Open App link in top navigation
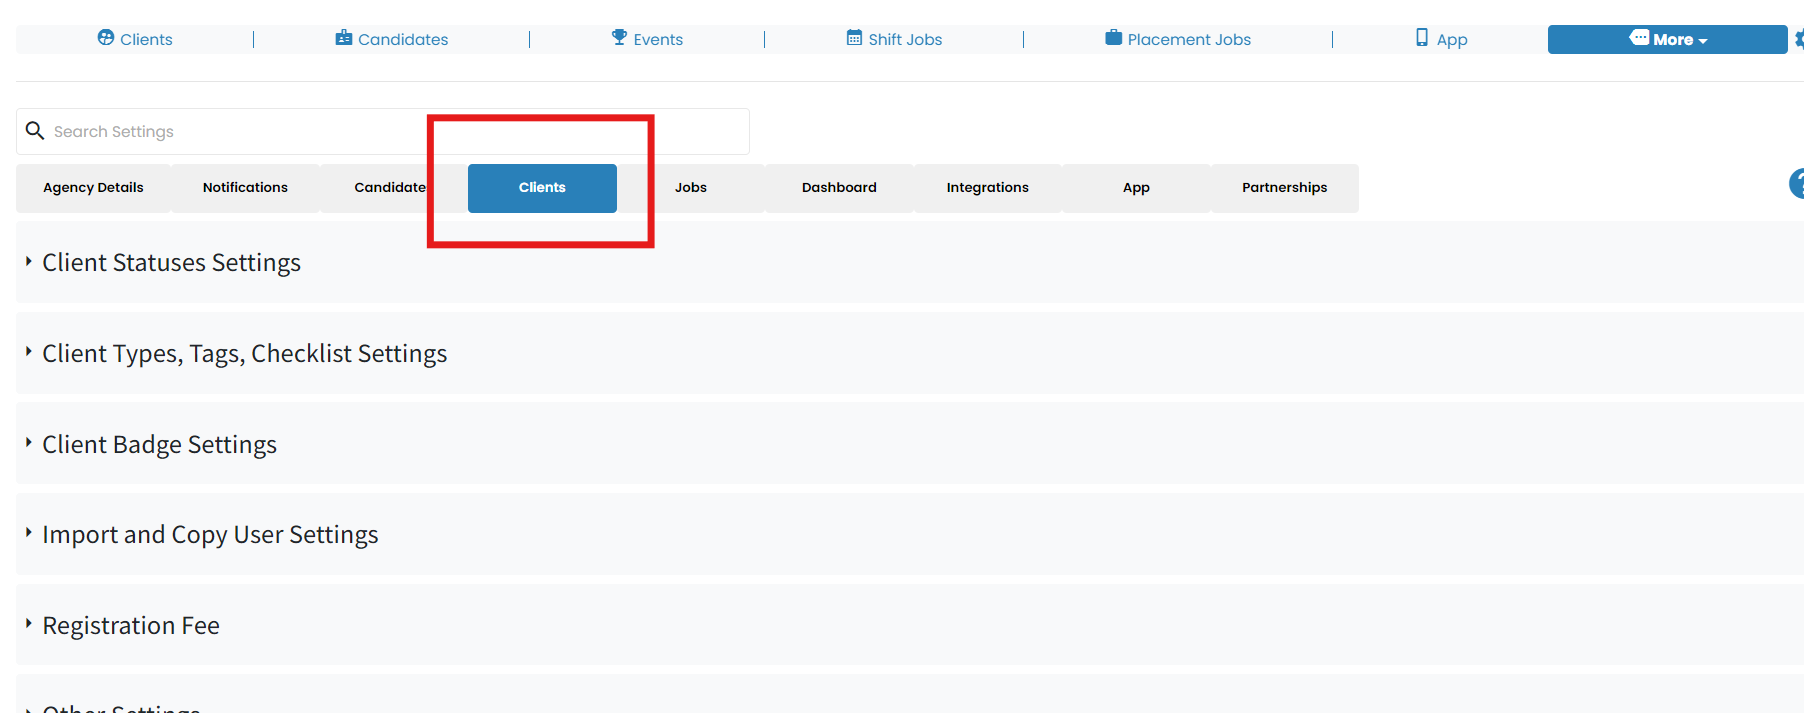 pyautogui.click(x=1441, y=39)
